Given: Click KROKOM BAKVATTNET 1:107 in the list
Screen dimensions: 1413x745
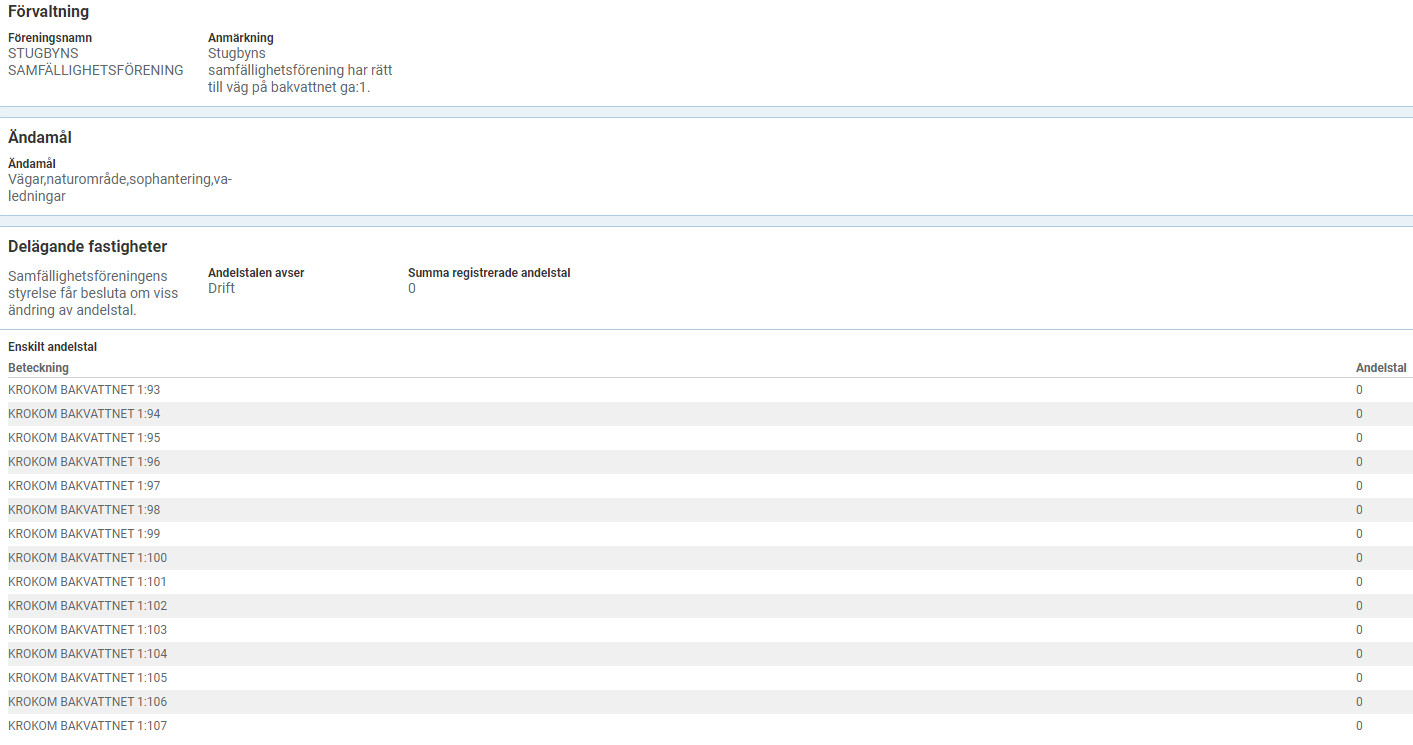Looking at the screenshot, I should click(87, 726).
